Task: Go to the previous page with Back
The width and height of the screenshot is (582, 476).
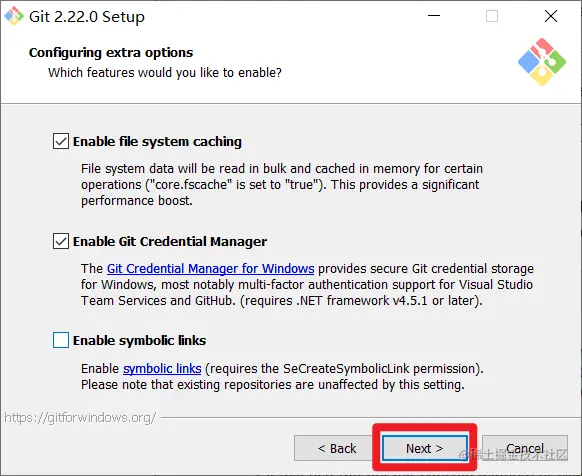Action: pyautogui.click(x=337, y=448)
